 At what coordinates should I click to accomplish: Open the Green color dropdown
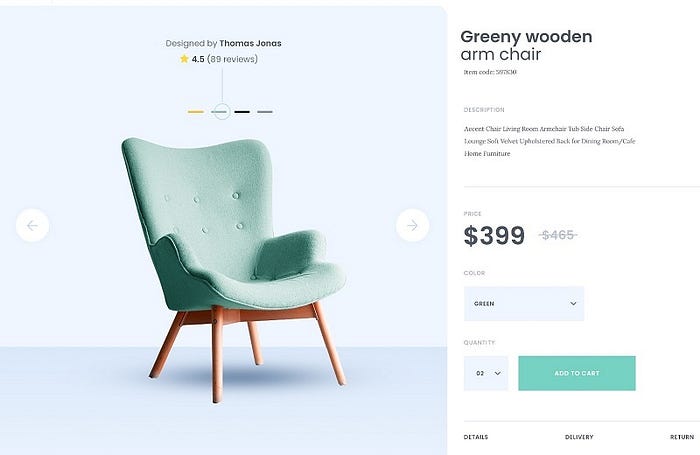[524, 304]
